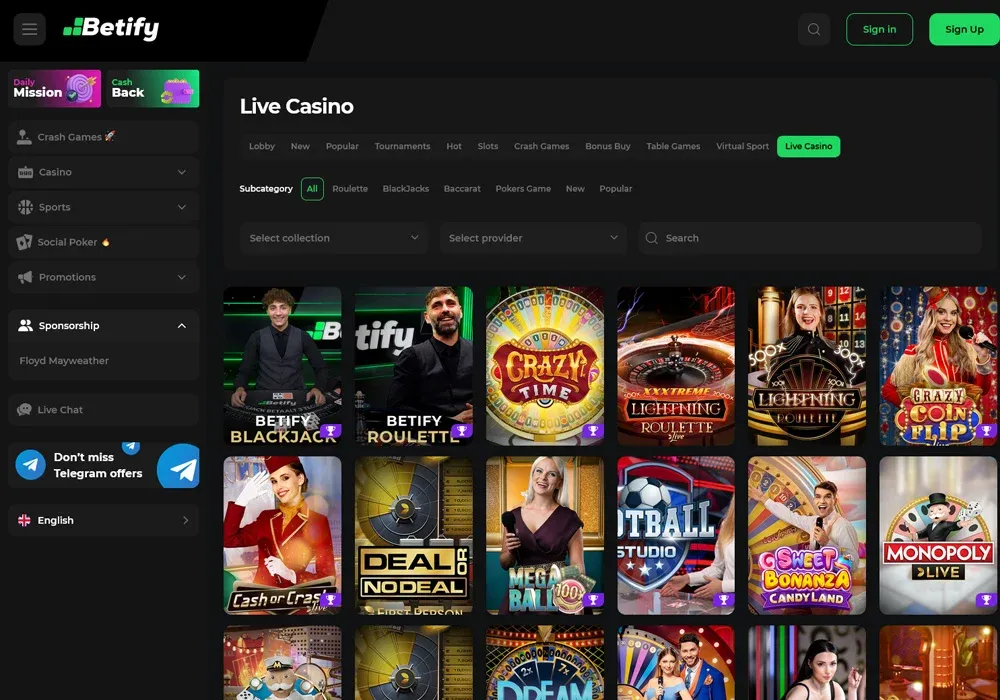Click trophy badge on Crazy Time game
The height and width of the screenshot is (700, 1000).
pyautogui.click(x=592, y=432)
